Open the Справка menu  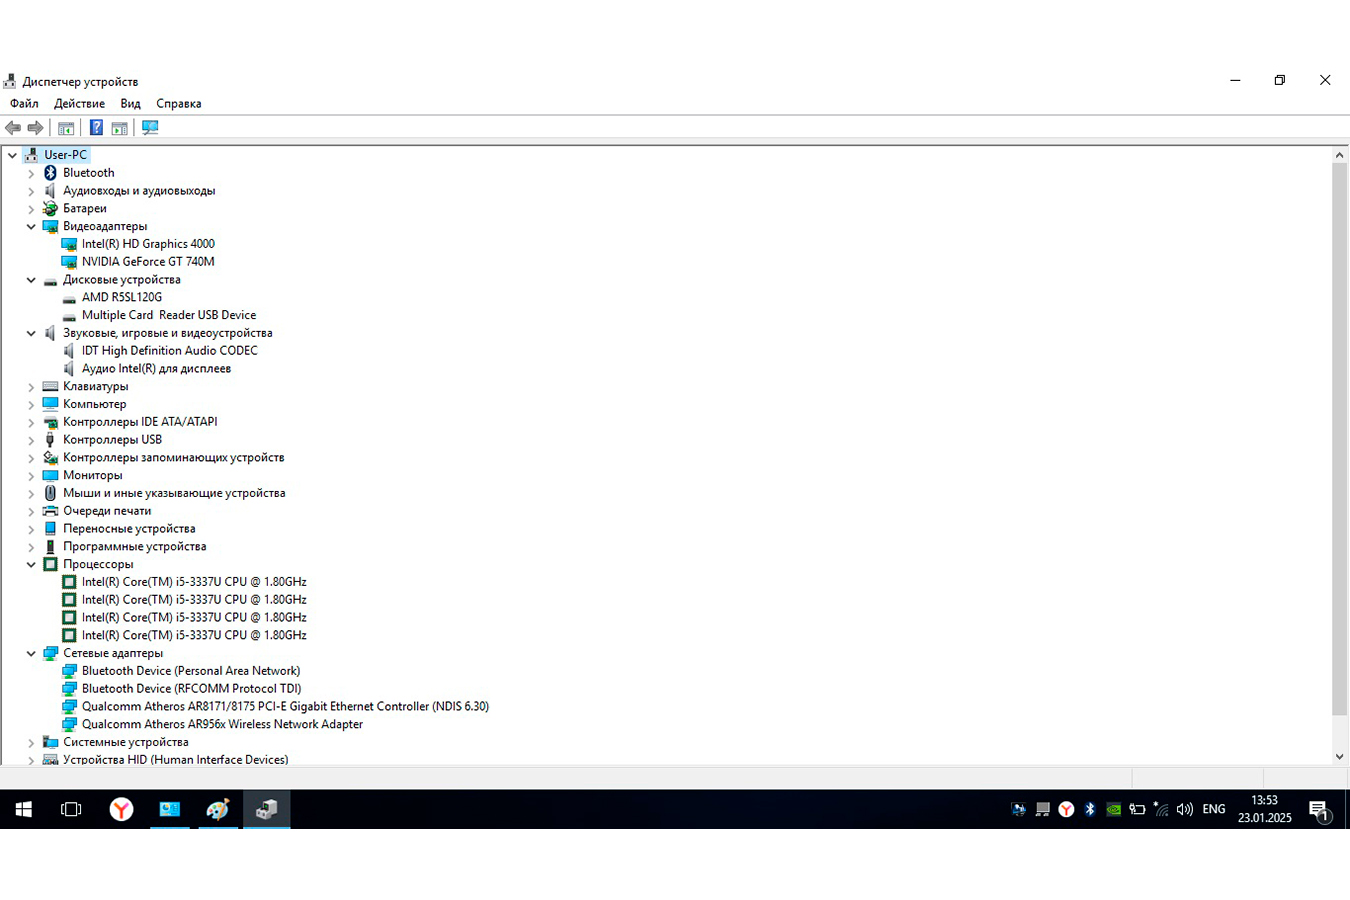tap(179, 104)
